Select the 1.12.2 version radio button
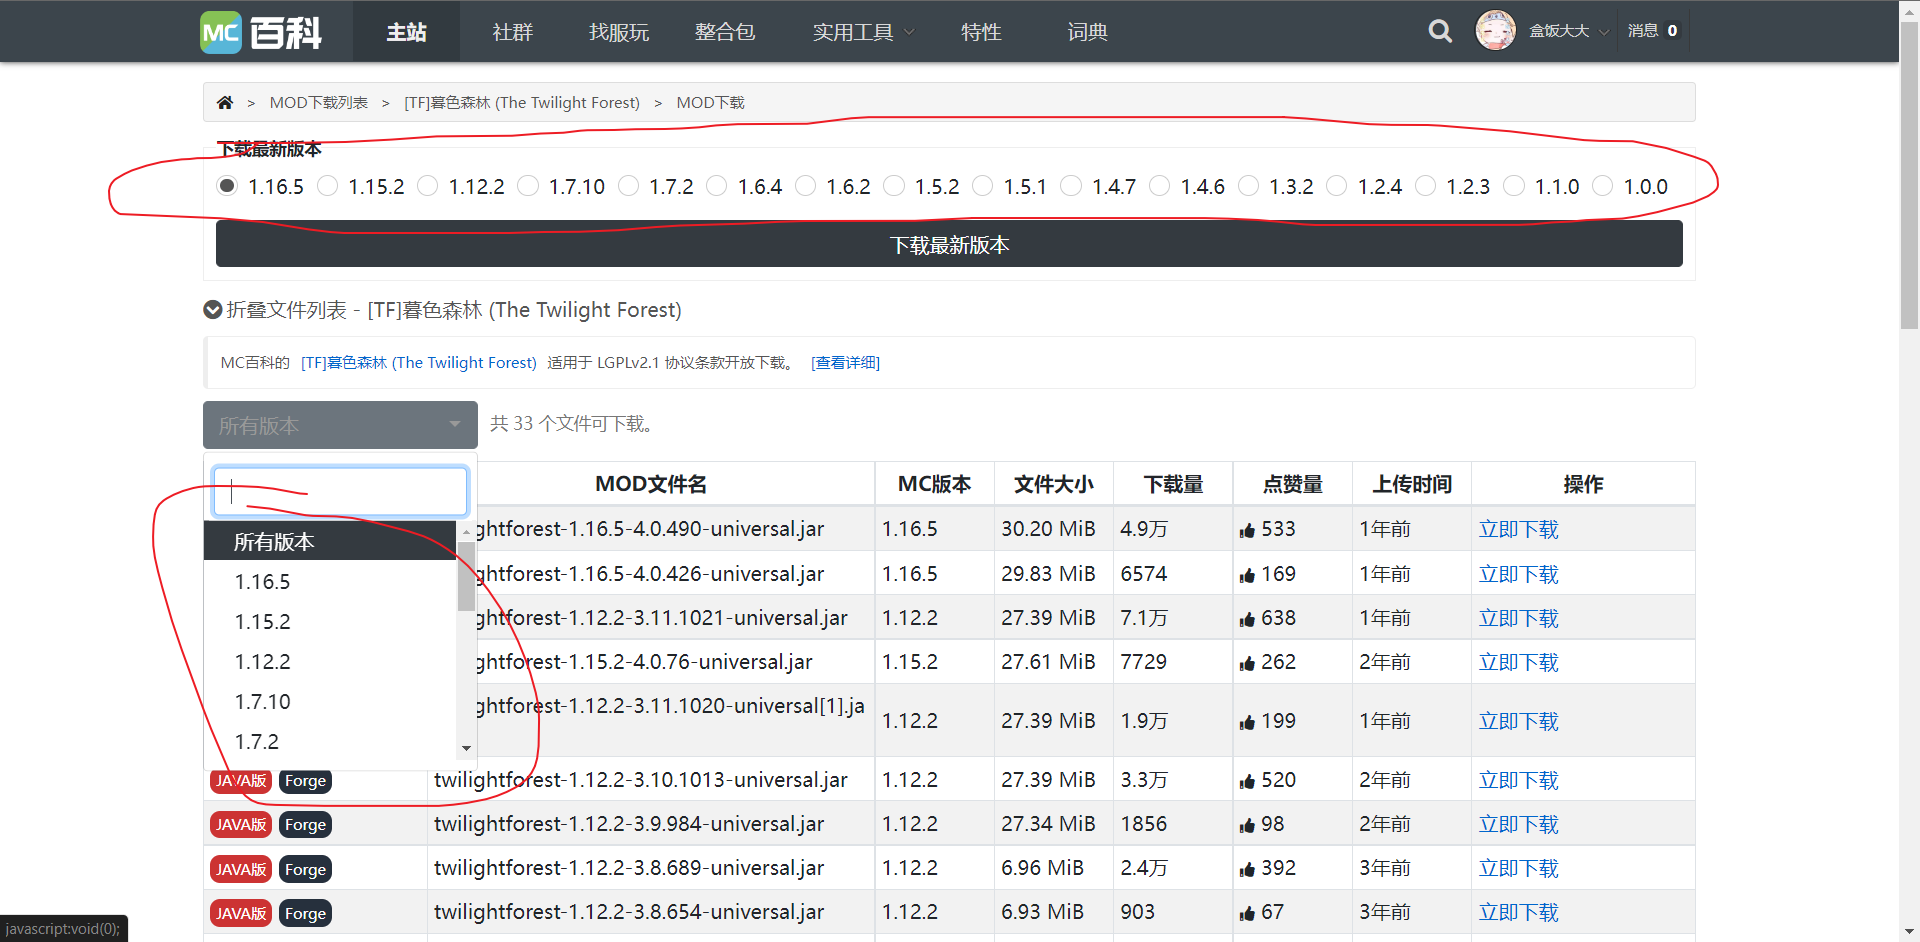The image size is (1920, 942). 428,186
